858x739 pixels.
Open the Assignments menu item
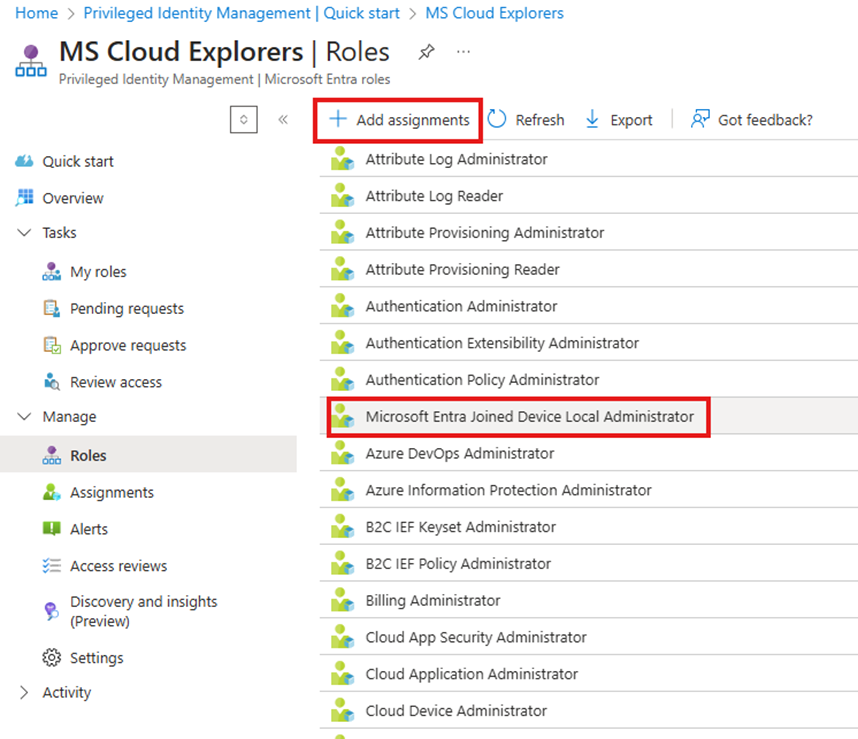coord(111,493)
